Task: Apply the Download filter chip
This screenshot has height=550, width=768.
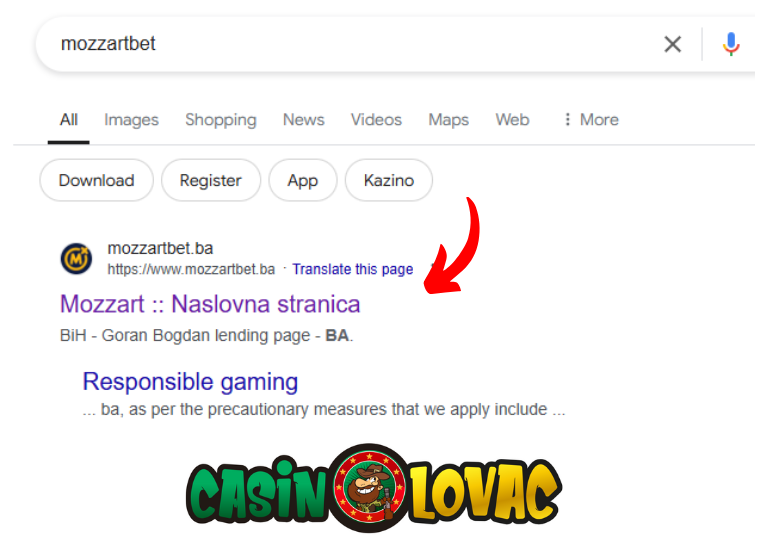Action: [x=96, y=180]
